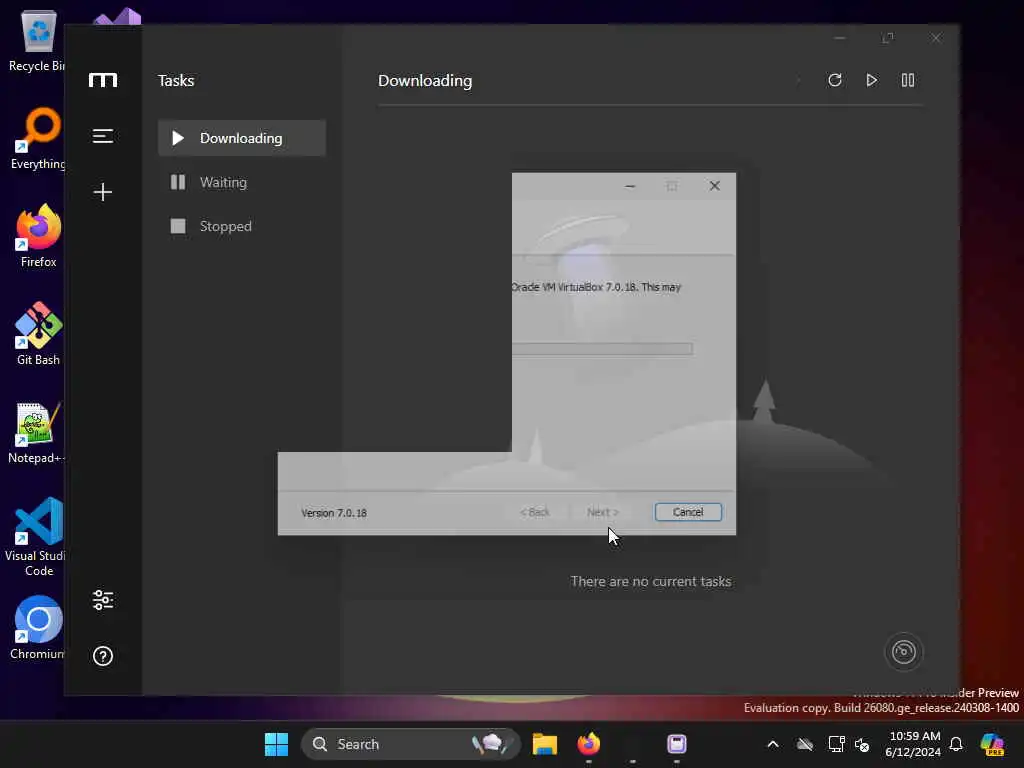1024x768 pixels.
Task: Resume all tasks with play icon
Action: [x=871, y=80]
